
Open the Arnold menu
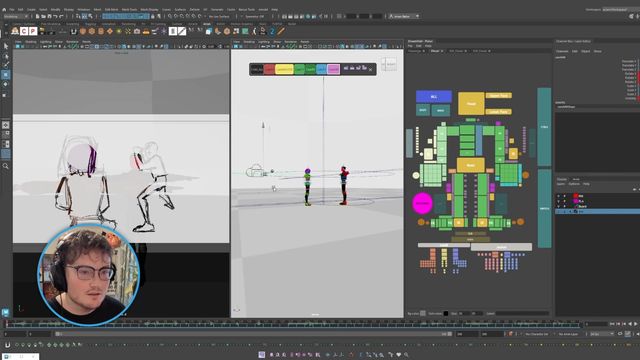click(263, 9)
